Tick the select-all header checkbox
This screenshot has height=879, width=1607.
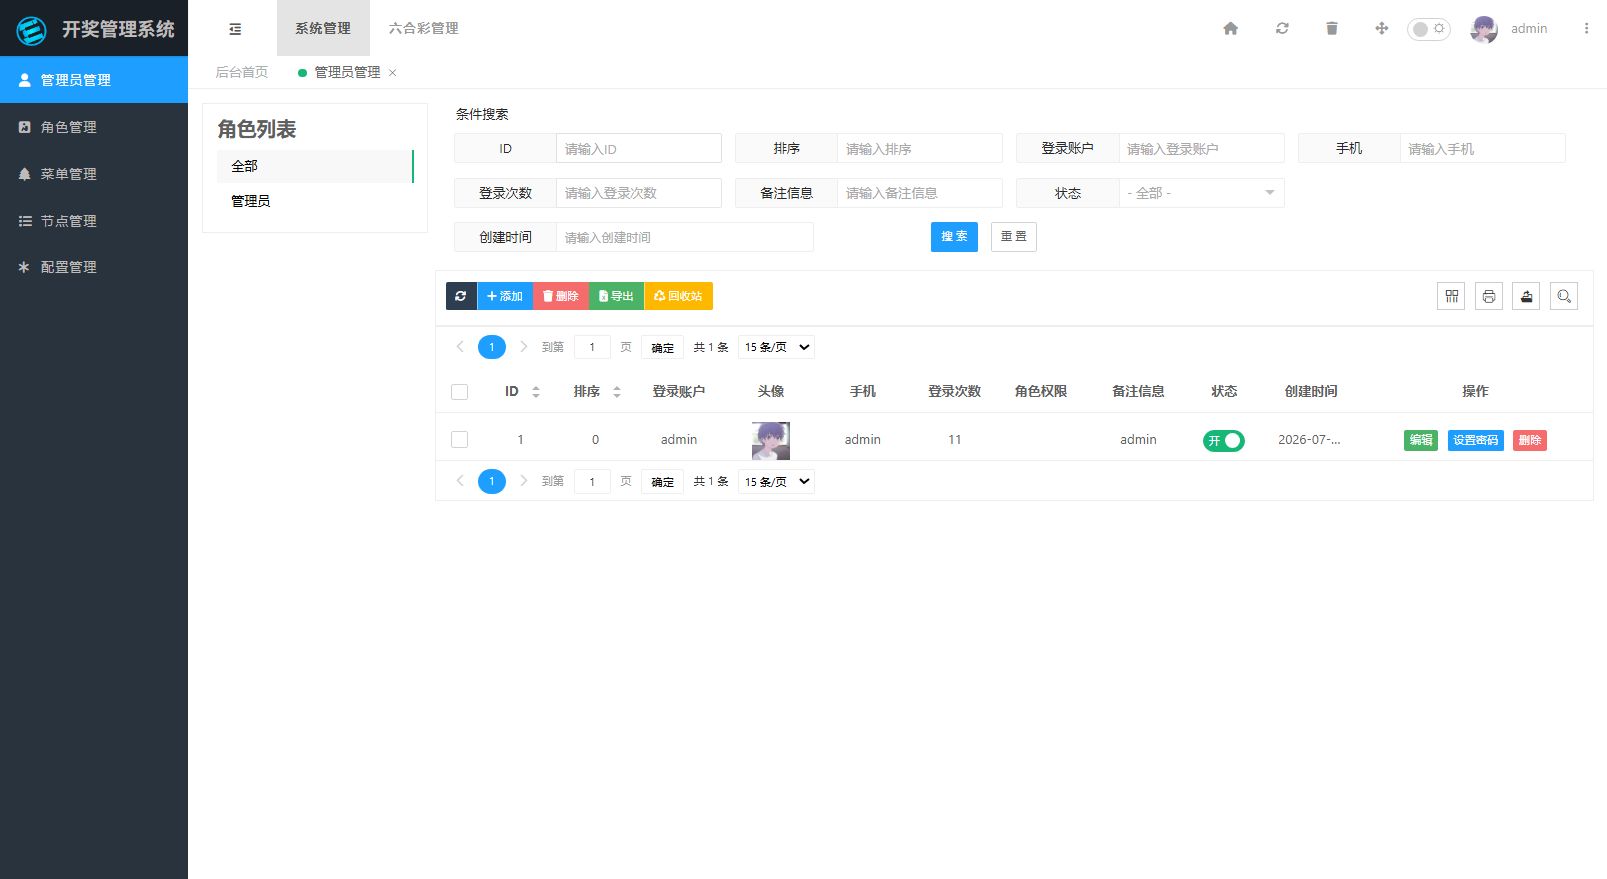tap(460, 392)
